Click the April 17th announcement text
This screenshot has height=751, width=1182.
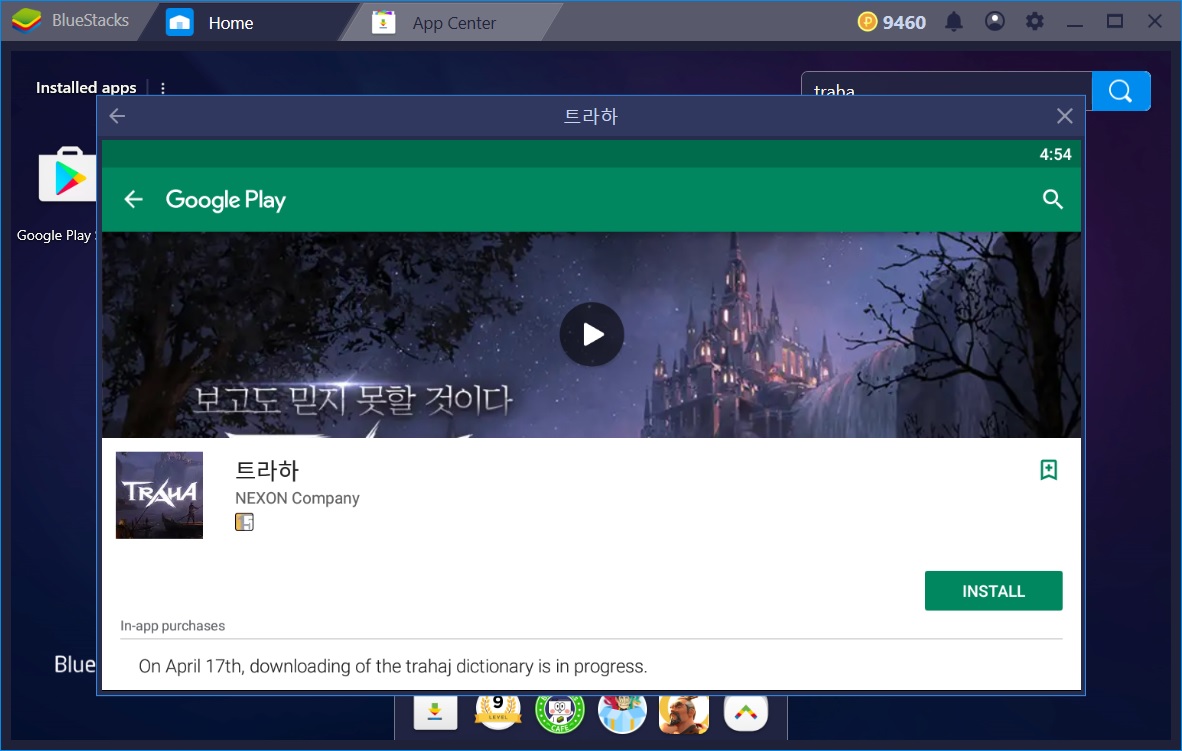(x=393, y=666)
